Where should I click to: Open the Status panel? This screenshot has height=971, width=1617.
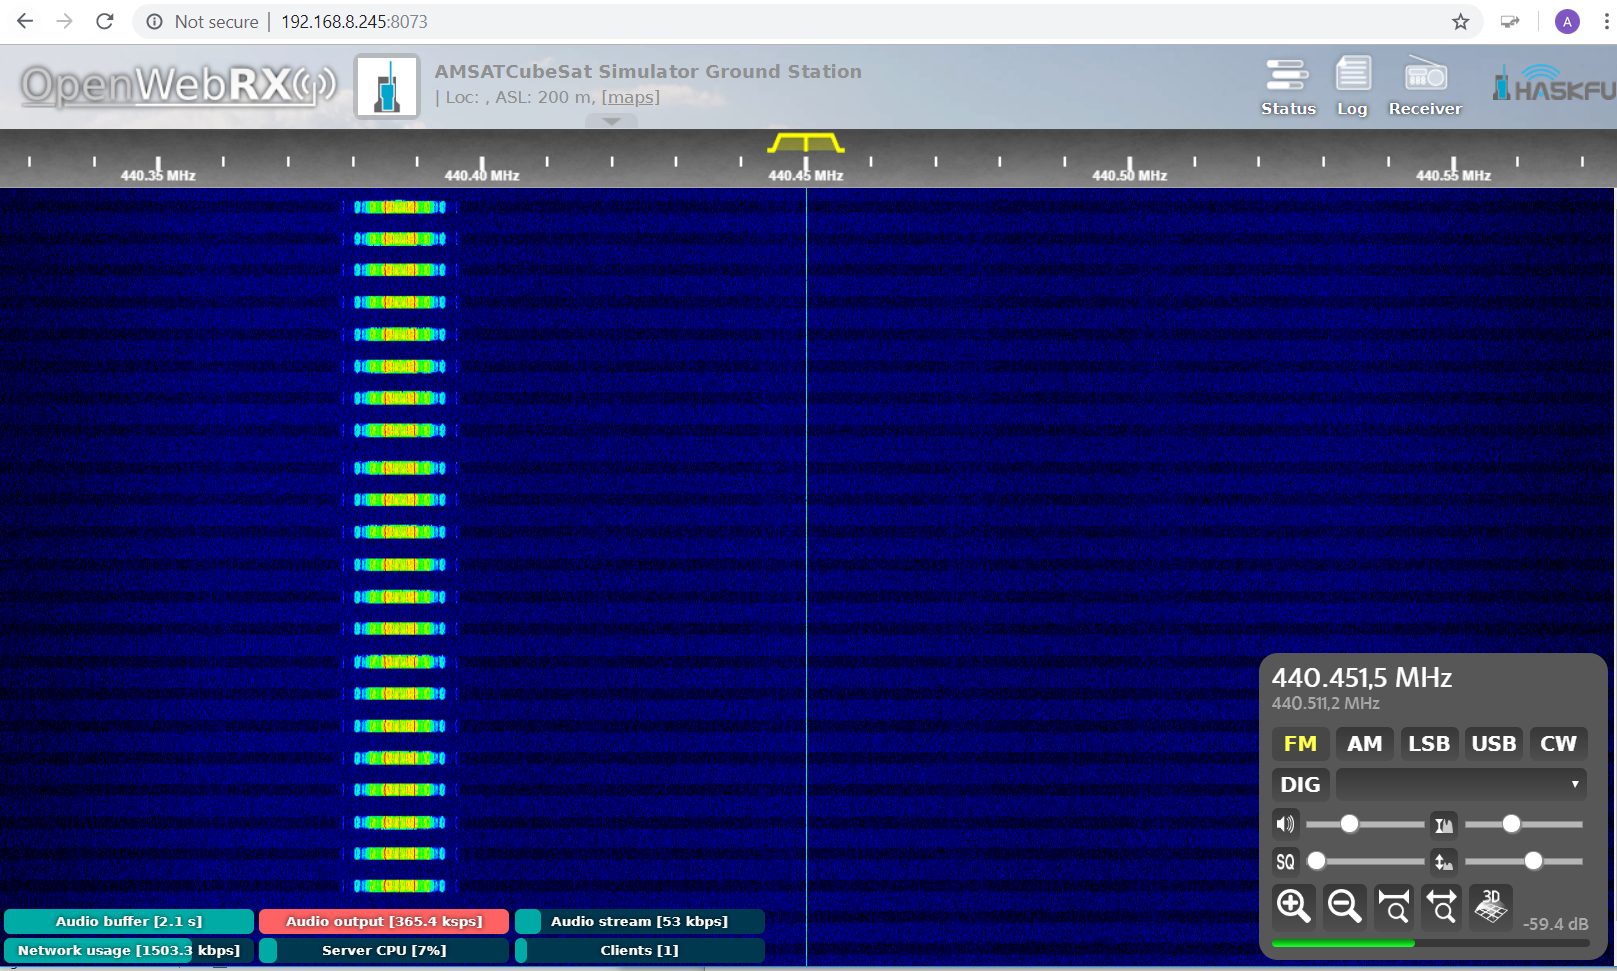point(1288,88)
